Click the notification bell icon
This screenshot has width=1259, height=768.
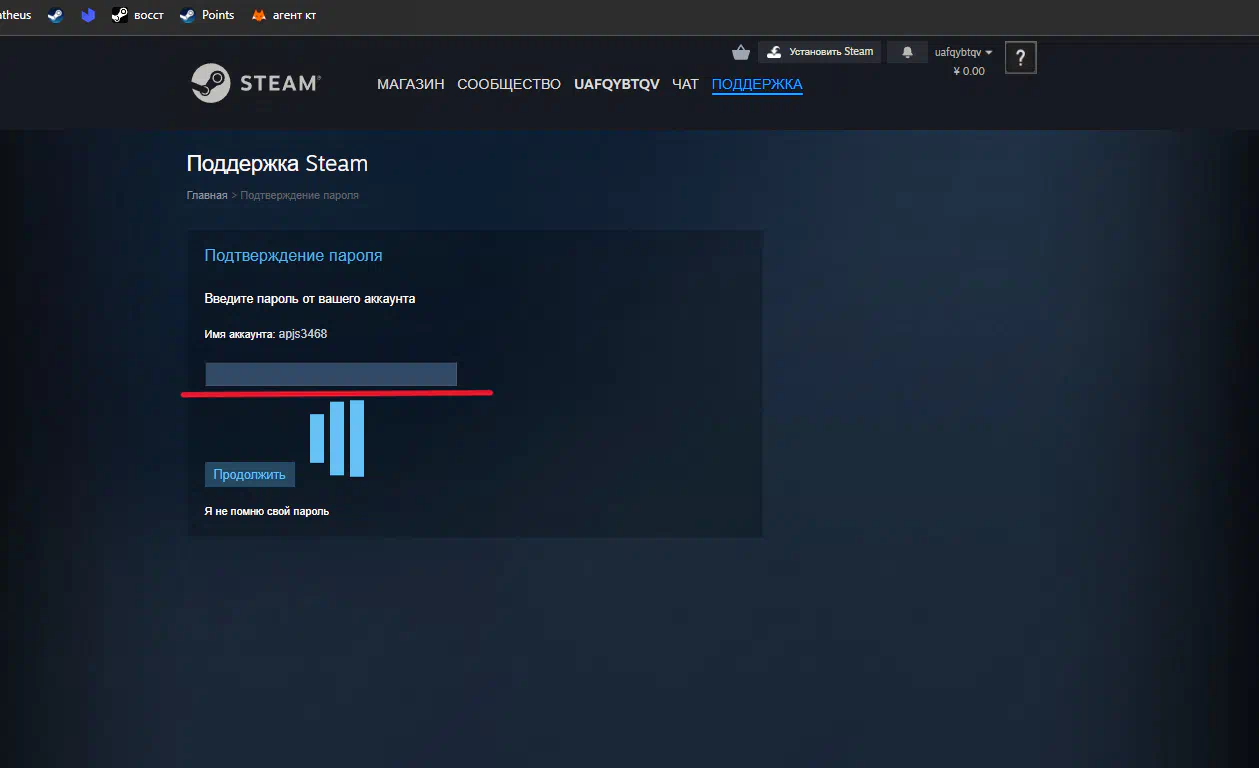[x=907, y=52]
